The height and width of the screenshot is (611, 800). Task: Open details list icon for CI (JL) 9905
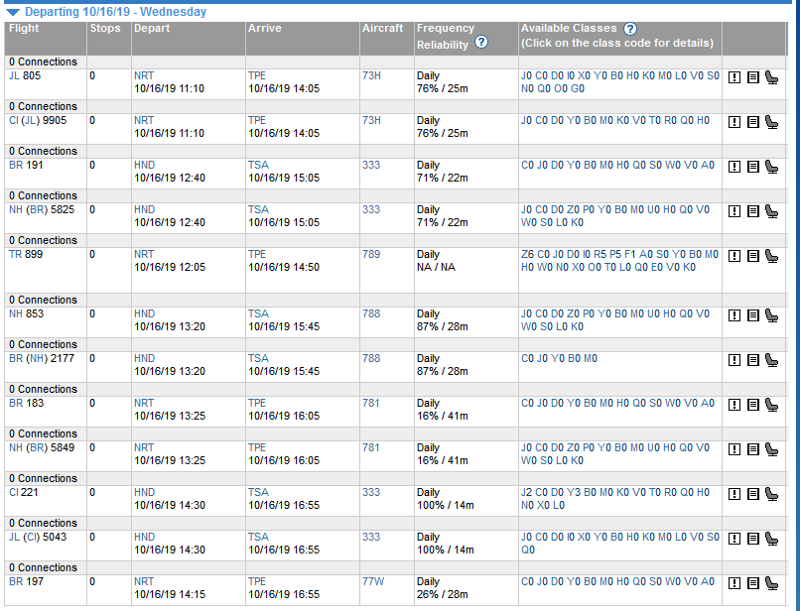point(753,122)
